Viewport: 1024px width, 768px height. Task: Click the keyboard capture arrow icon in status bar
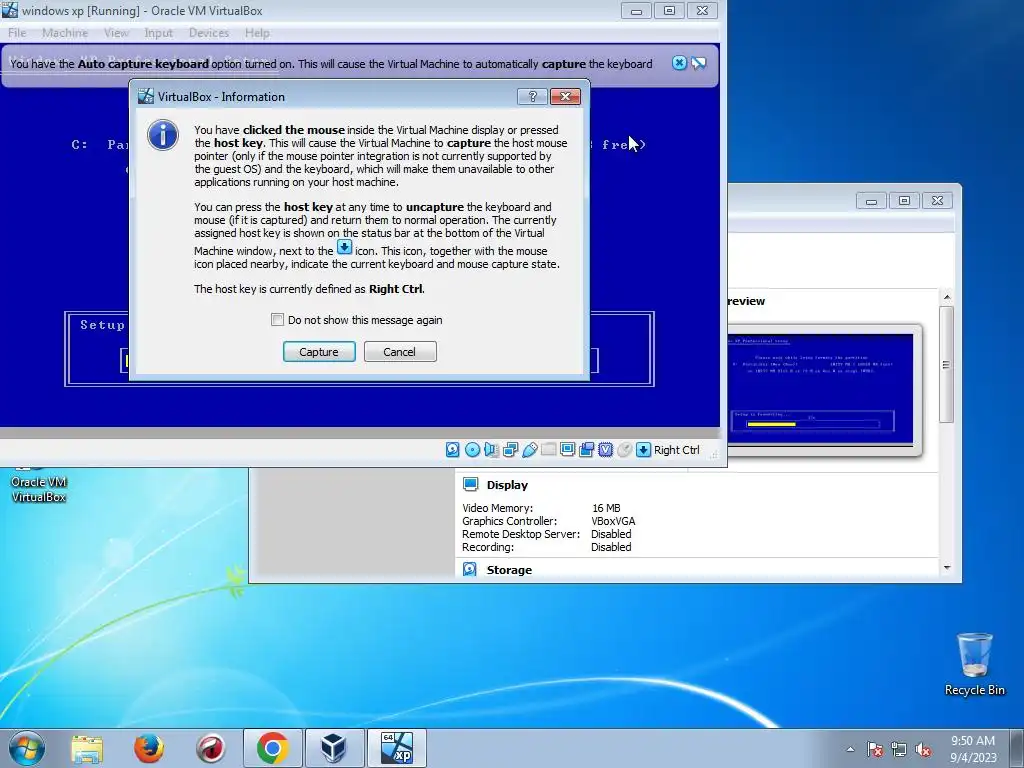pos(643,449)
